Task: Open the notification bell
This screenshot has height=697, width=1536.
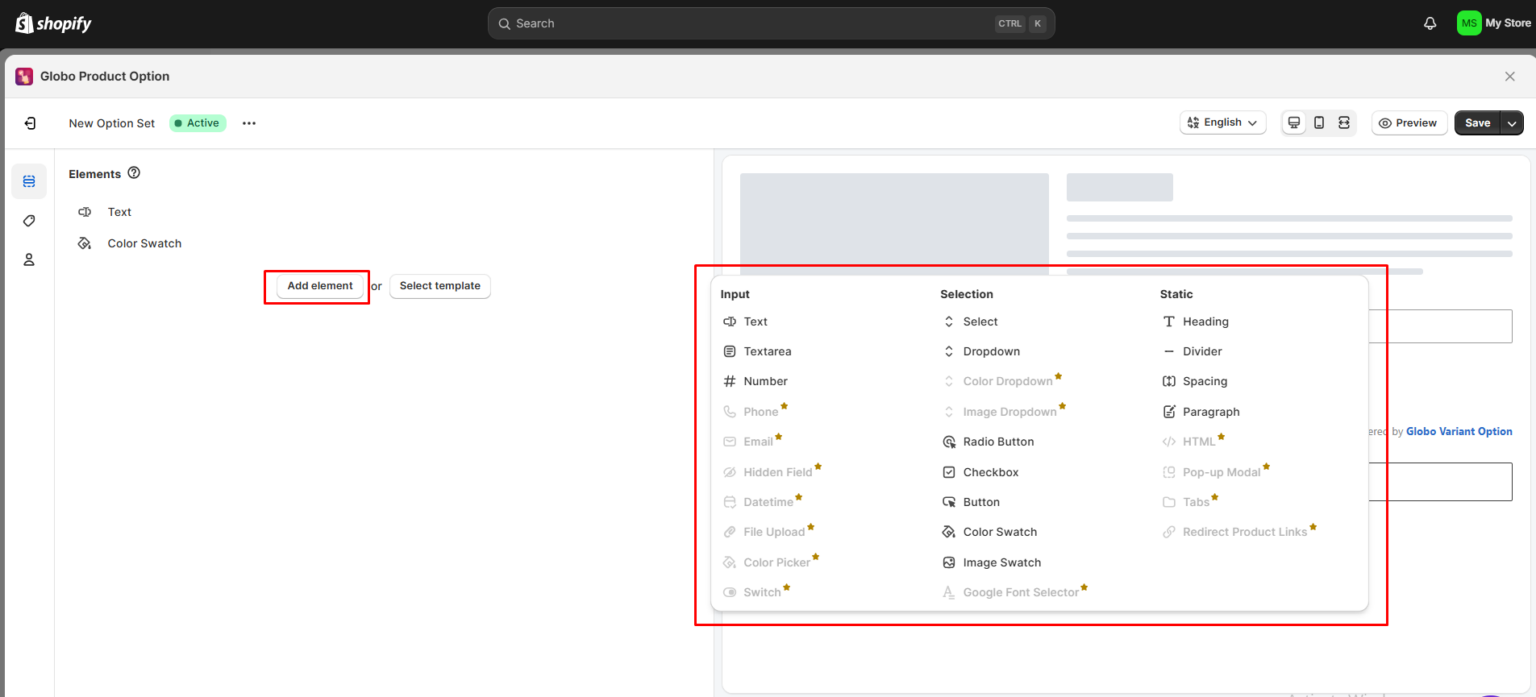Action: coord(1429,22)
